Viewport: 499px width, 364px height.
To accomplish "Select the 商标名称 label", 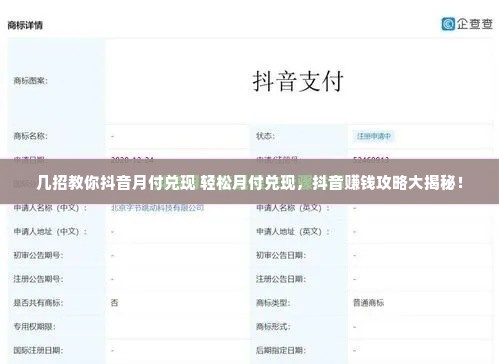I will click(30, 136).
